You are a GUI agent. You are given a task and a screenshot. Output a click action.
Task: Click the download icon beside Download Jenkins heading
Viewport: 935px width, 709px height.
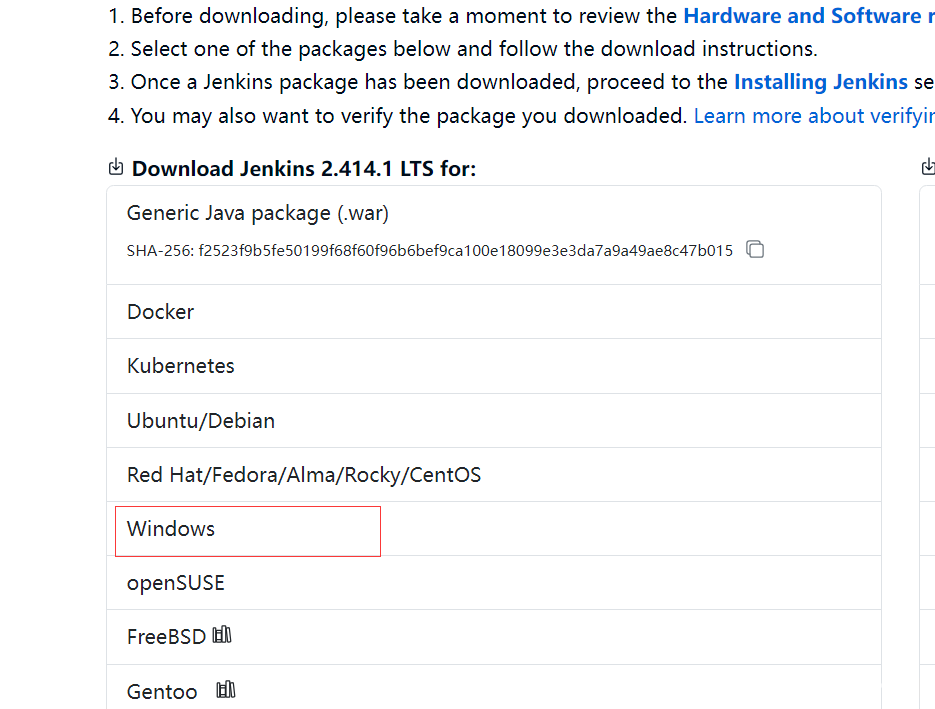(x=116, y=167)
